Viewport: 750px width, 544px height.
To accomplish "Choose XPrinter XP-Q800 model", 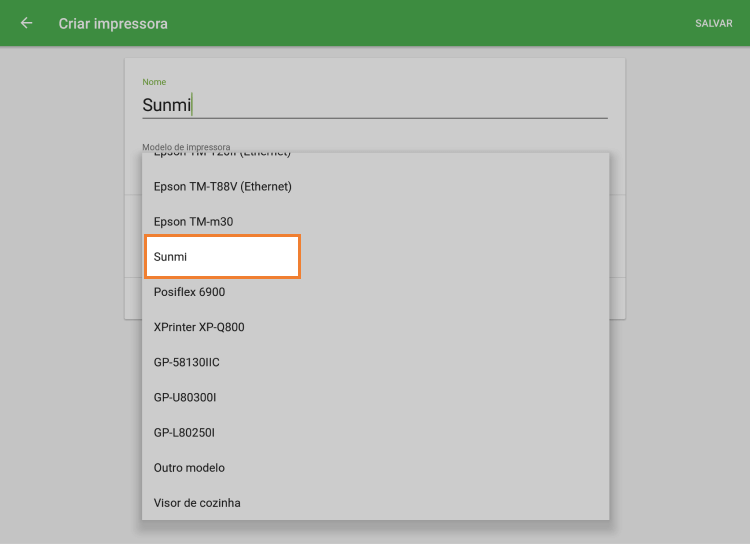I will [199, 327].
